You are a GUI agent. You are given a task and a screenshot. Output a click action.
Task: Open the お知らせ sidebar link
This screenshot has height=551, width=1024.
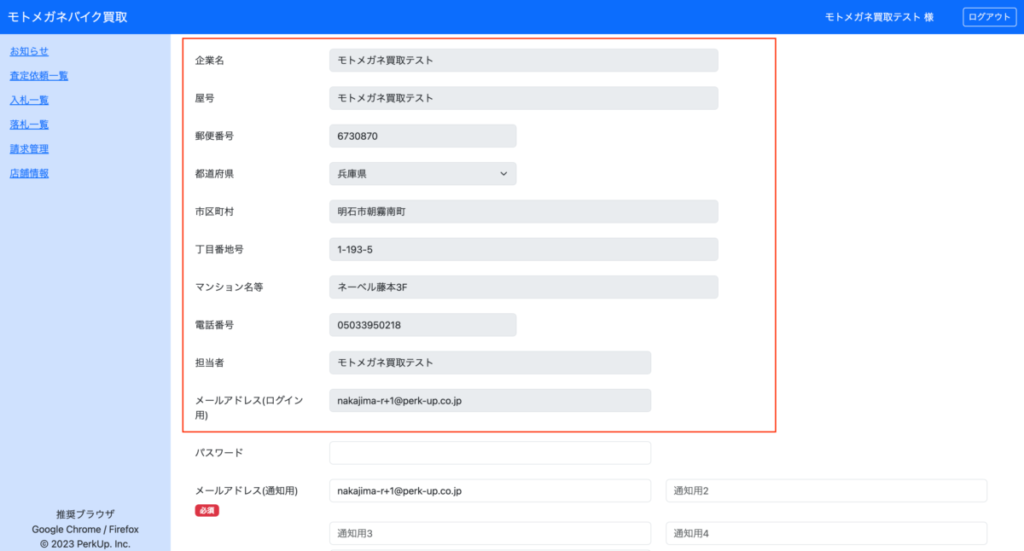click(x=29, y=51)
